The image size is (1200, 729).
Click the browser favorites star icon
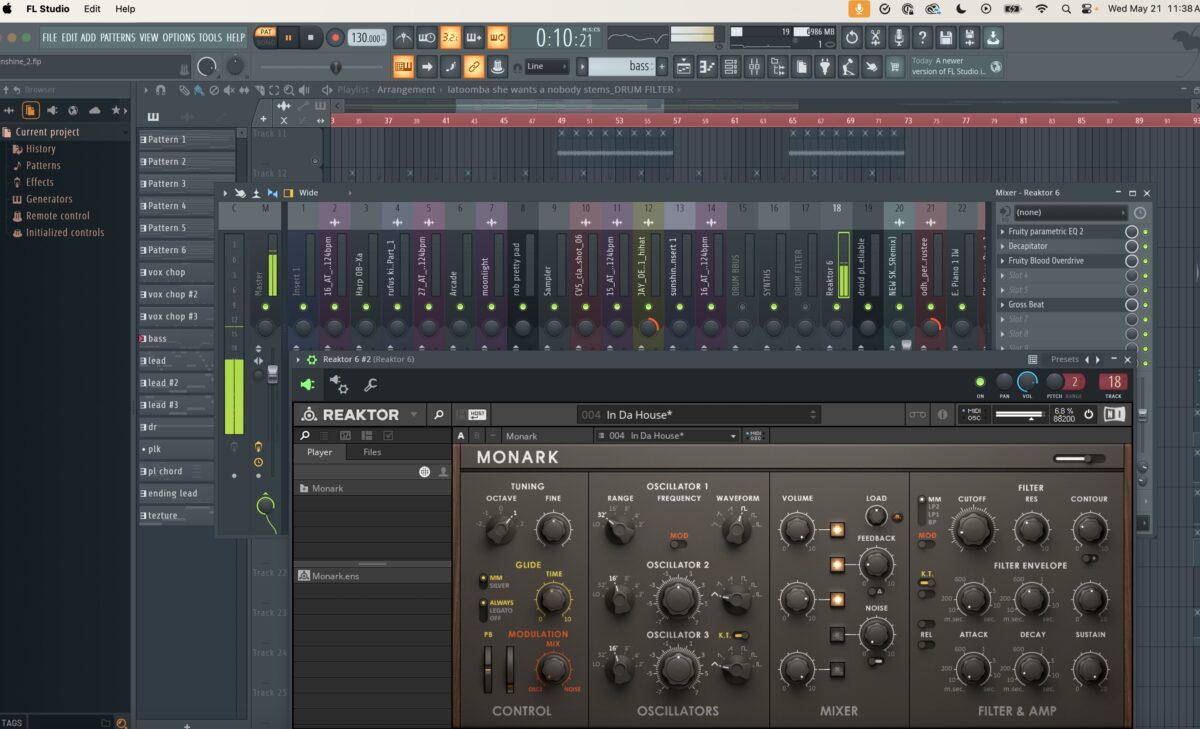click(x=117, y=110)
